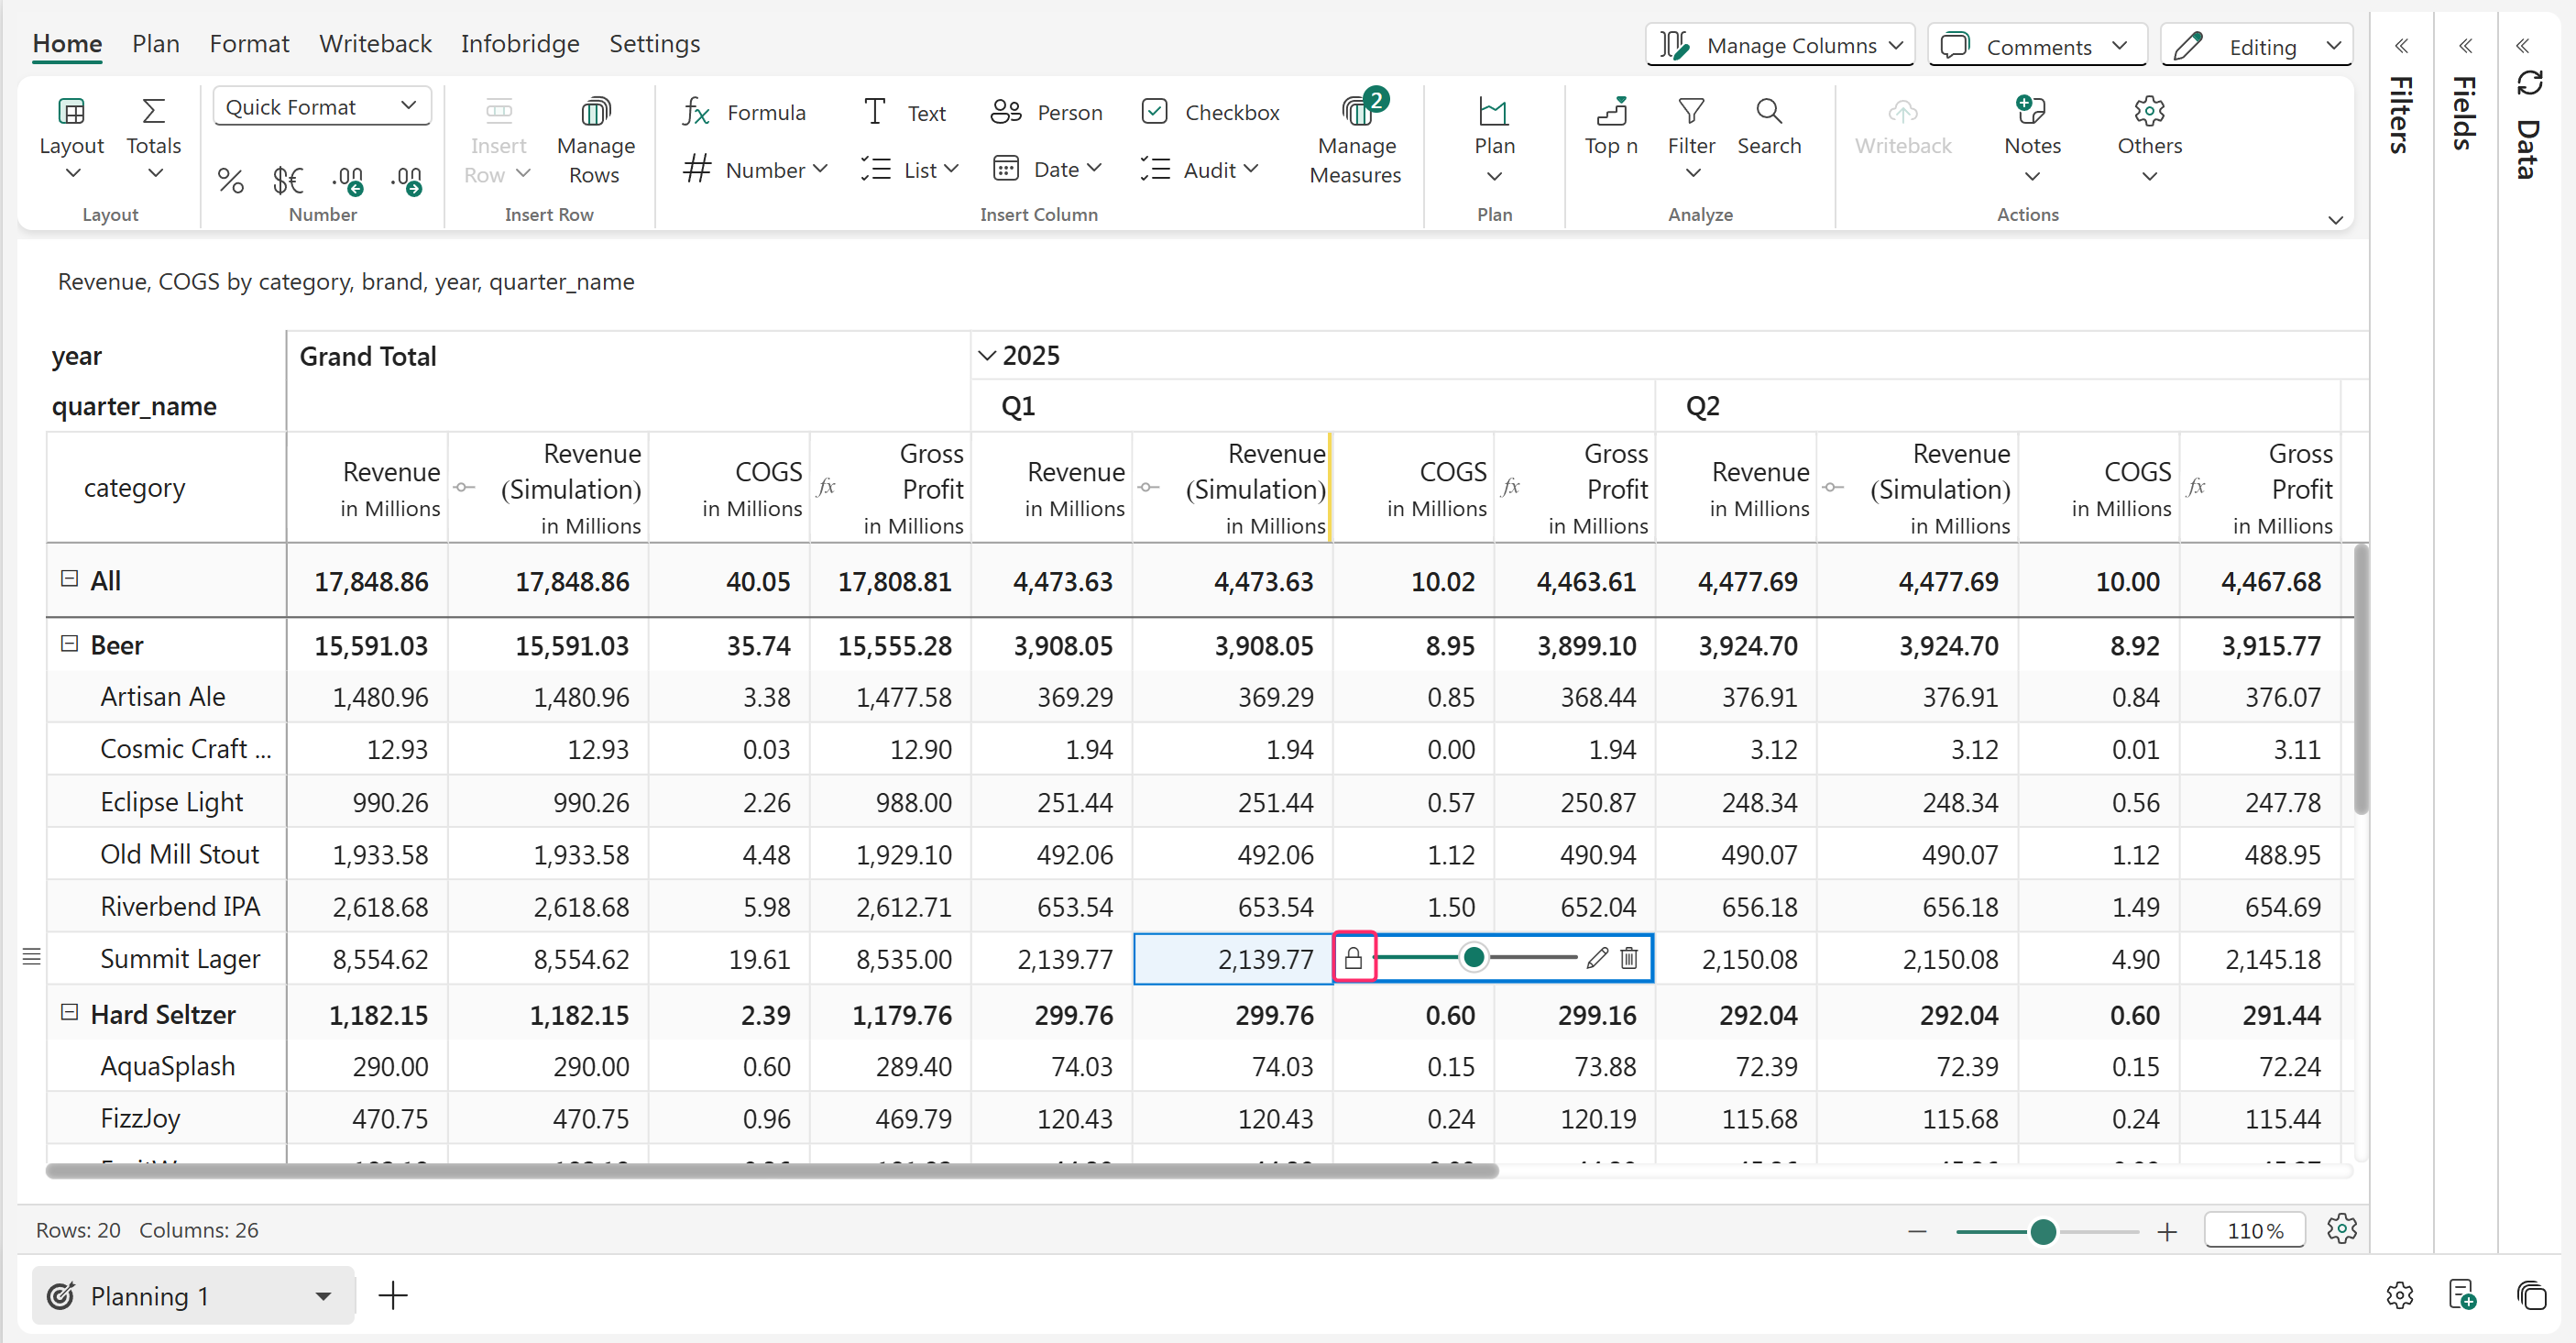Collapse the Hard Seltzer category
The image size is (2576, 1343).
69,1013
